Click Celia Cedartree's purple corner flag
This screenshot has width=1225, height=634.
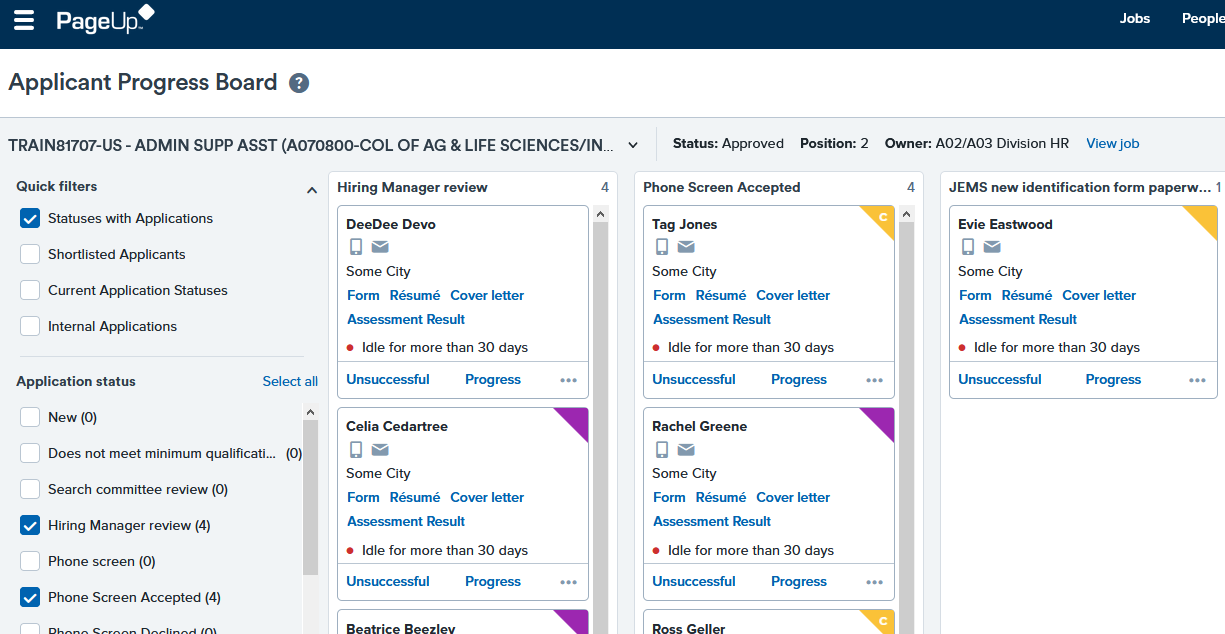576,420
